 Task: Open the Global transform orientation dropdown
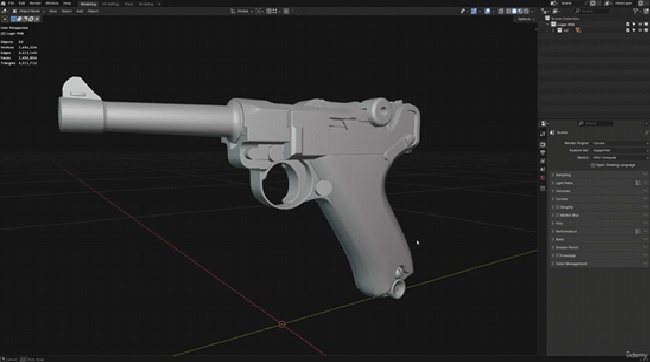(242, 11)
